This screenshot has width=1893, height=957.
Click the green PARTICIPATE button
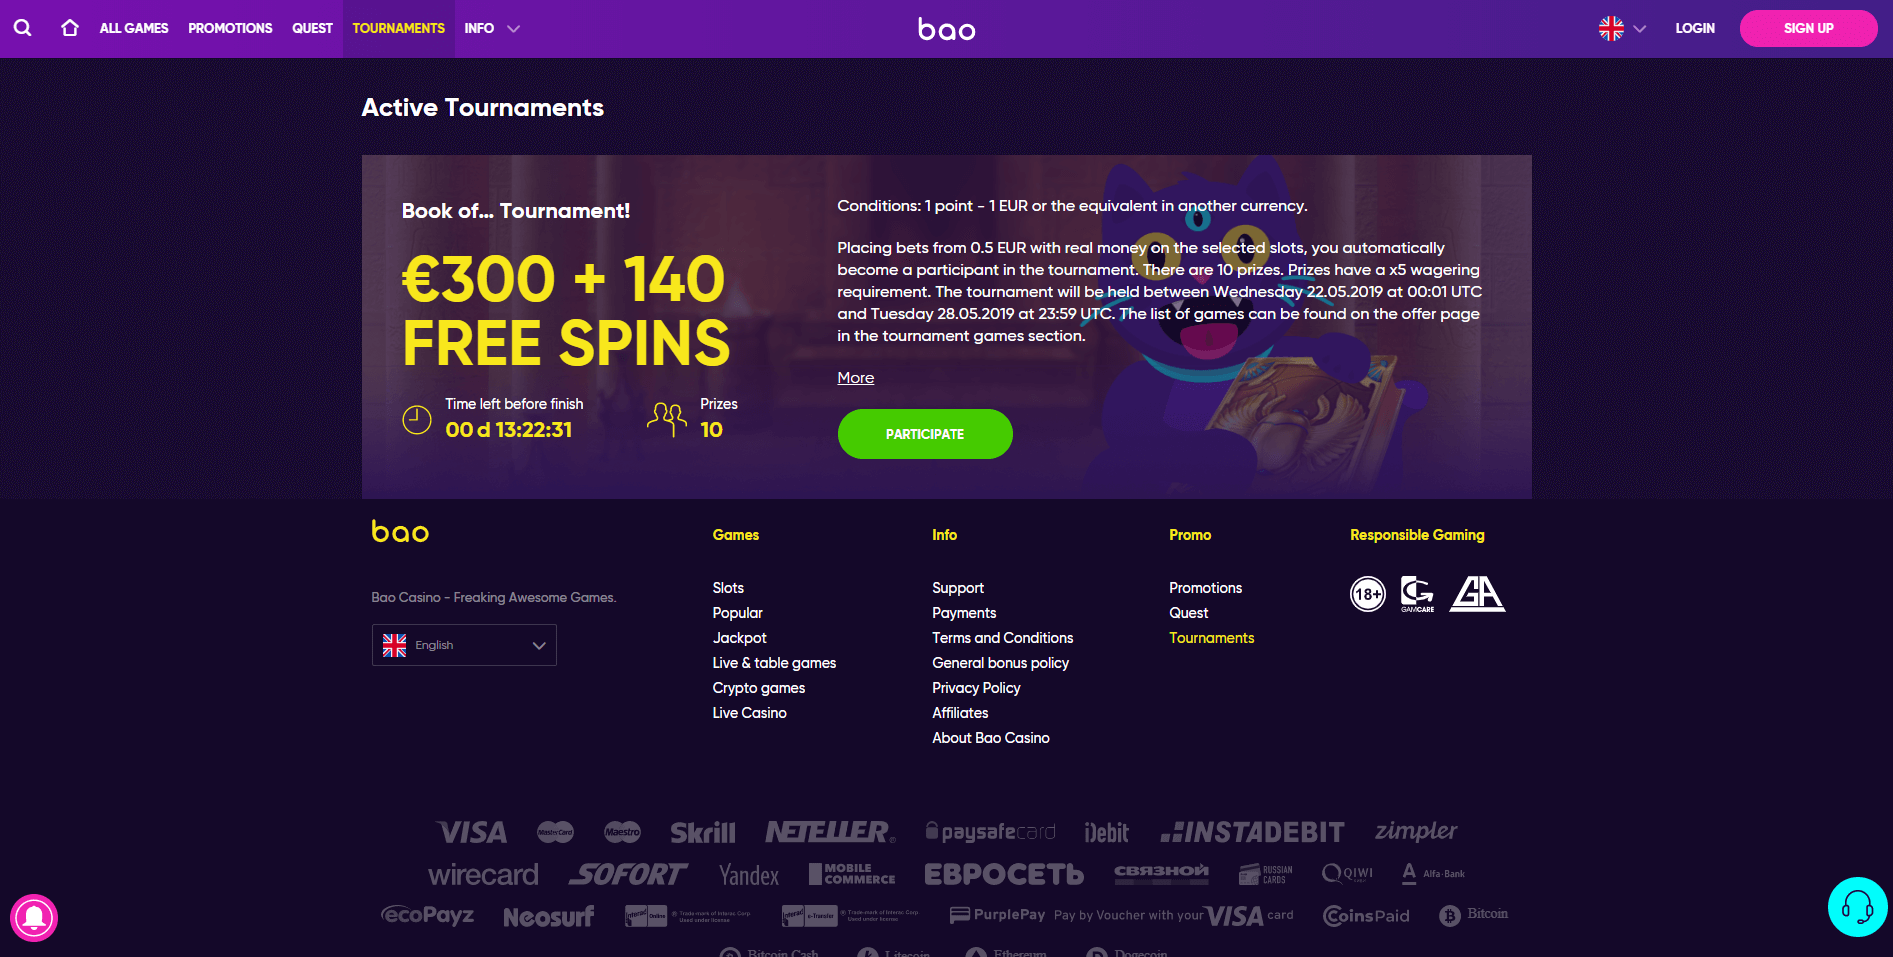925,434
